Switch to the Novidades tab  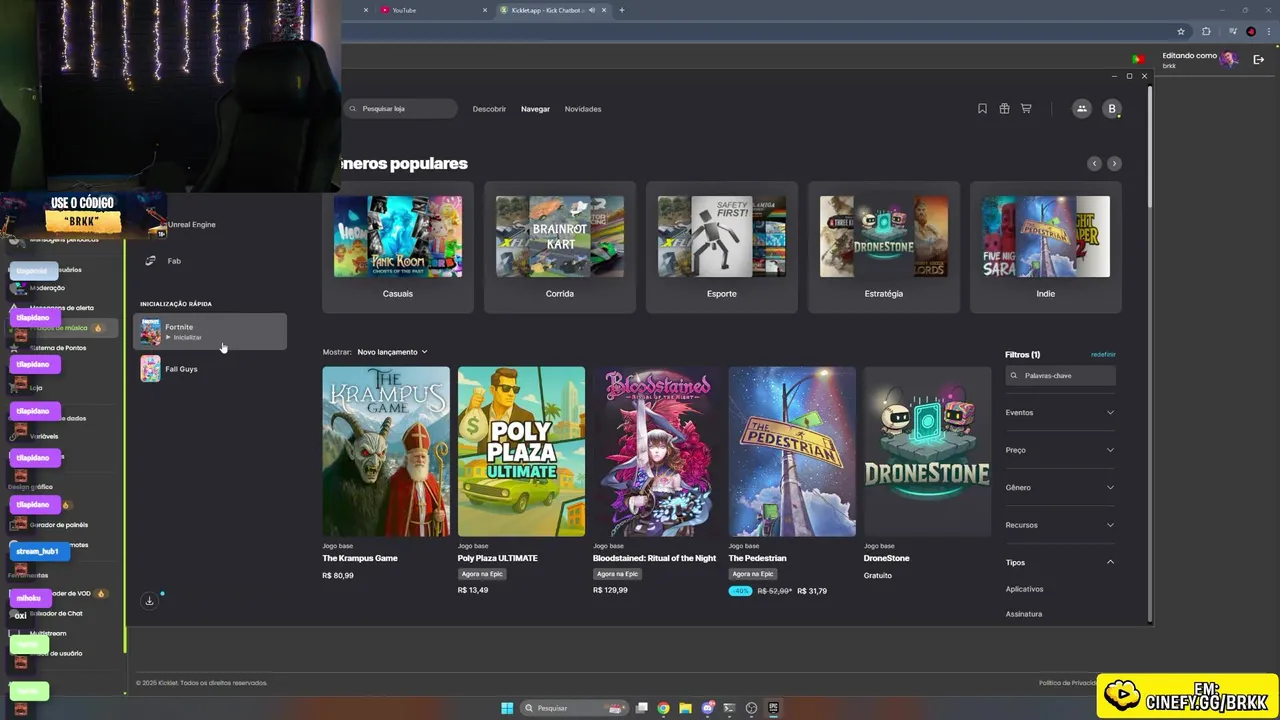583,109
